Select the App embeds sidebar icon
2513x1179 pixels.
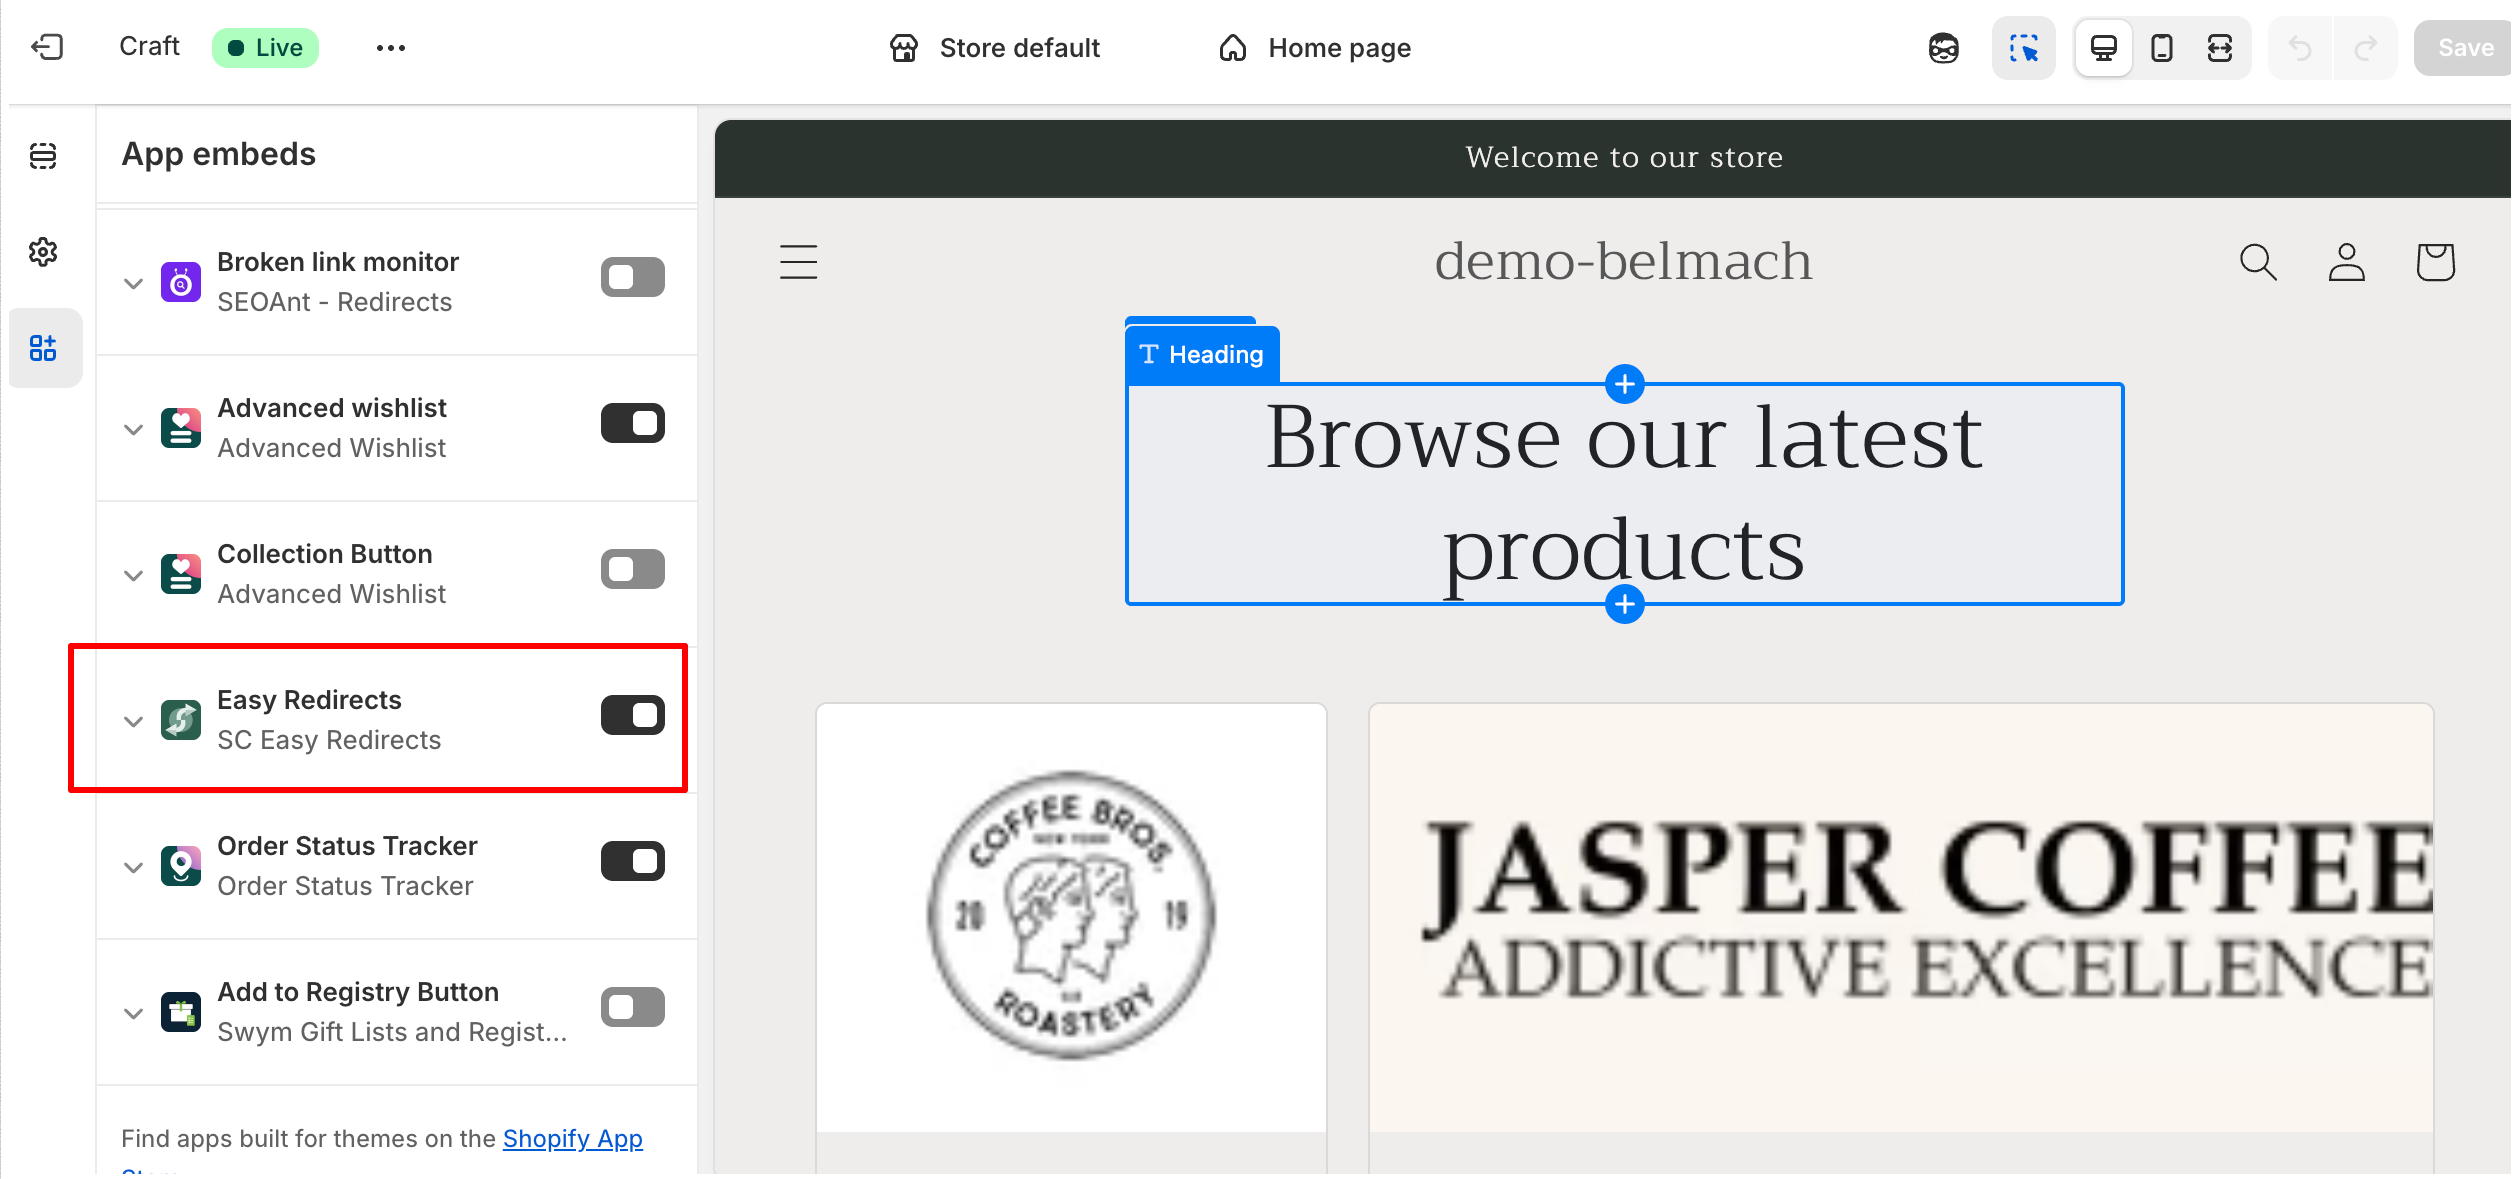pos(43,348)
